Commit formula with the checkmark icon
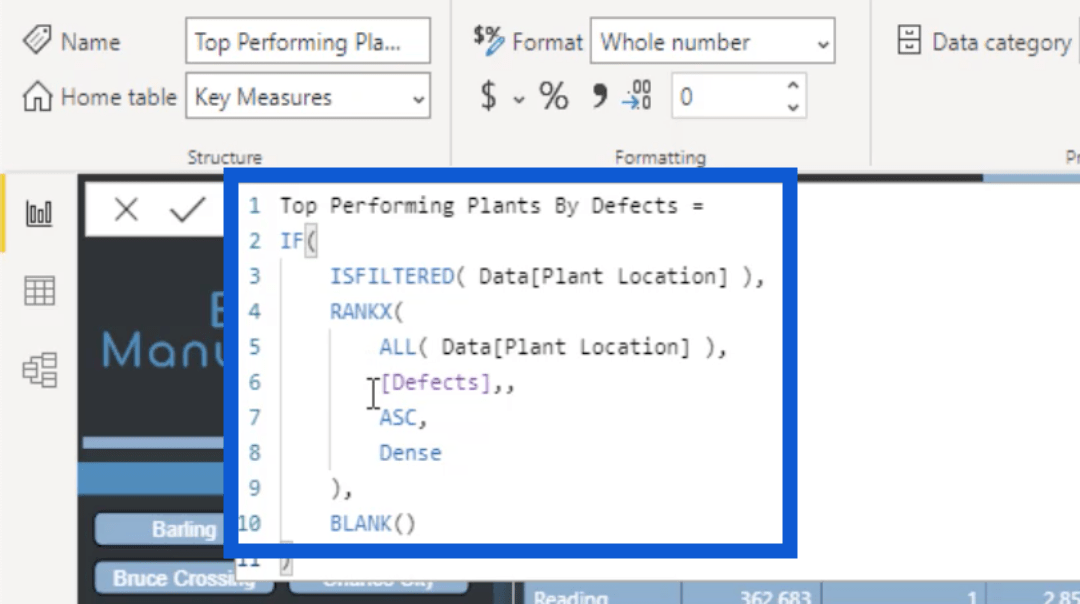 pyautogui.click(x=187, y=209)
